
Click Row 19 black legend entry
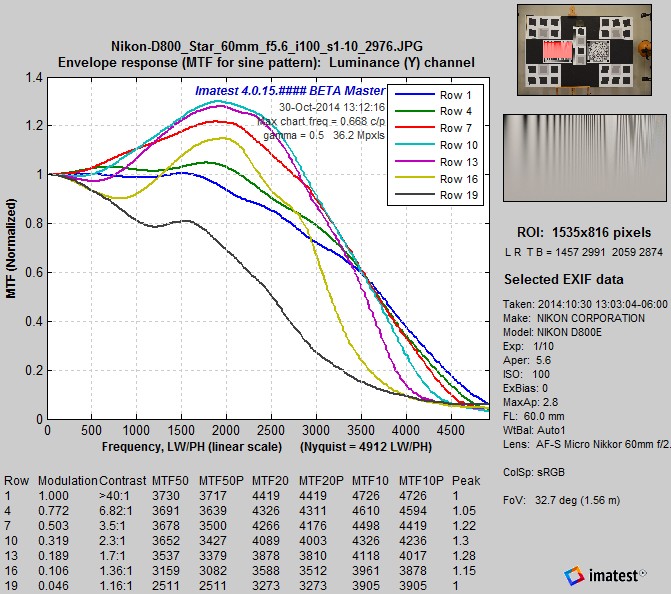(436, 195)
